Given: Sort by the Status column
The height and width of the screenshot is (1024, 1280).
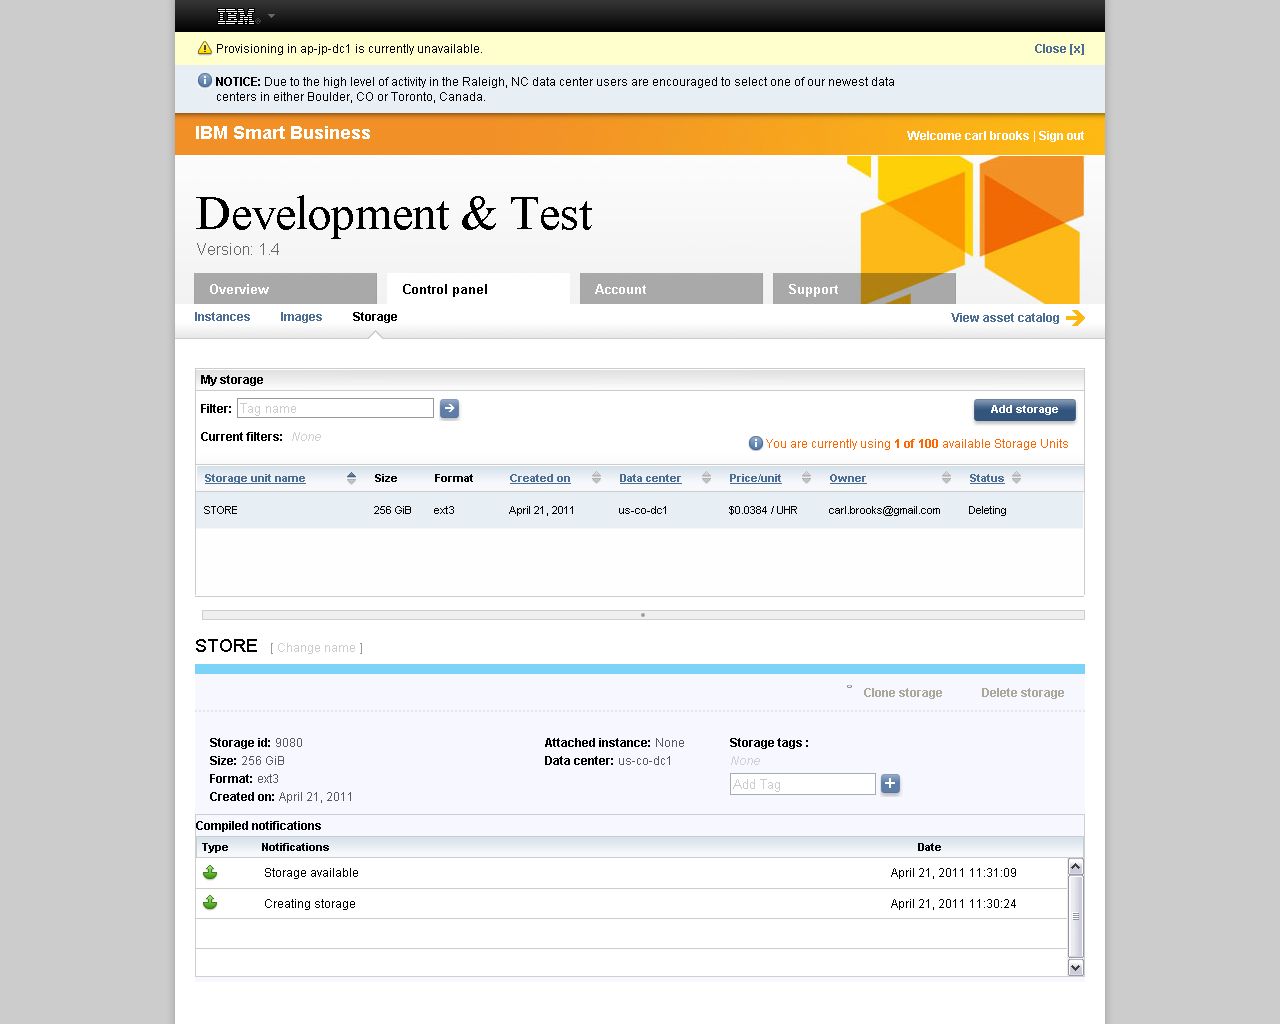Looking at the screenshot, I should 986,478.
